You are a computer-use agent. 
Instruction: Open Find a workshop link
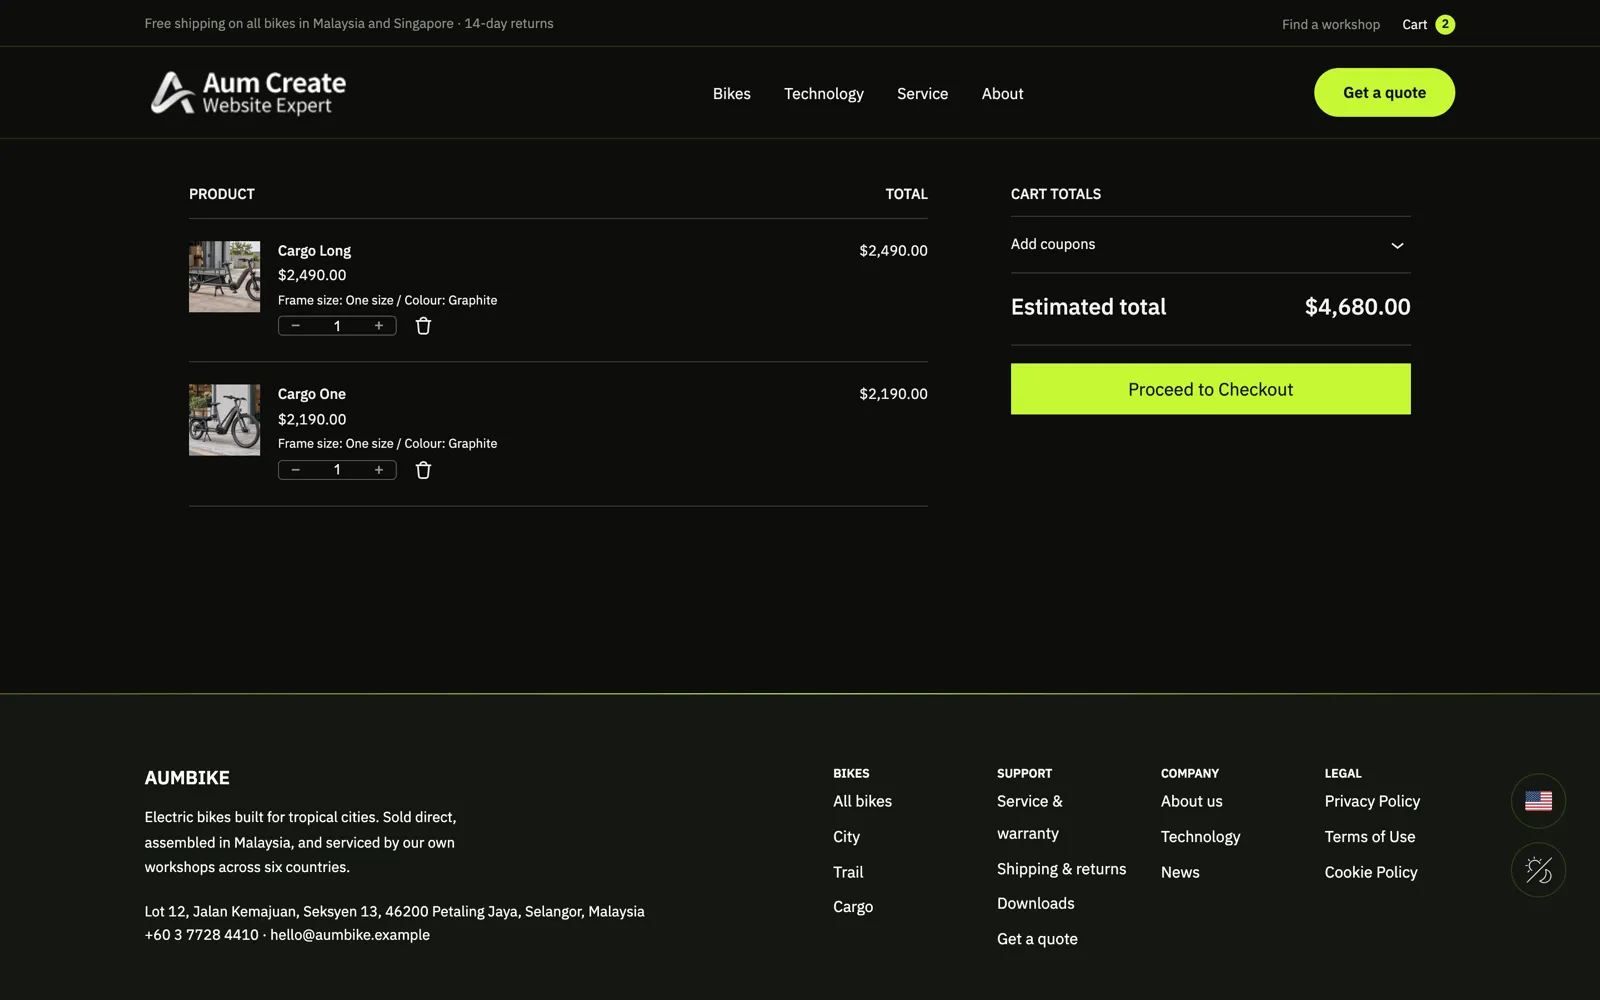tap(1331, 24)
